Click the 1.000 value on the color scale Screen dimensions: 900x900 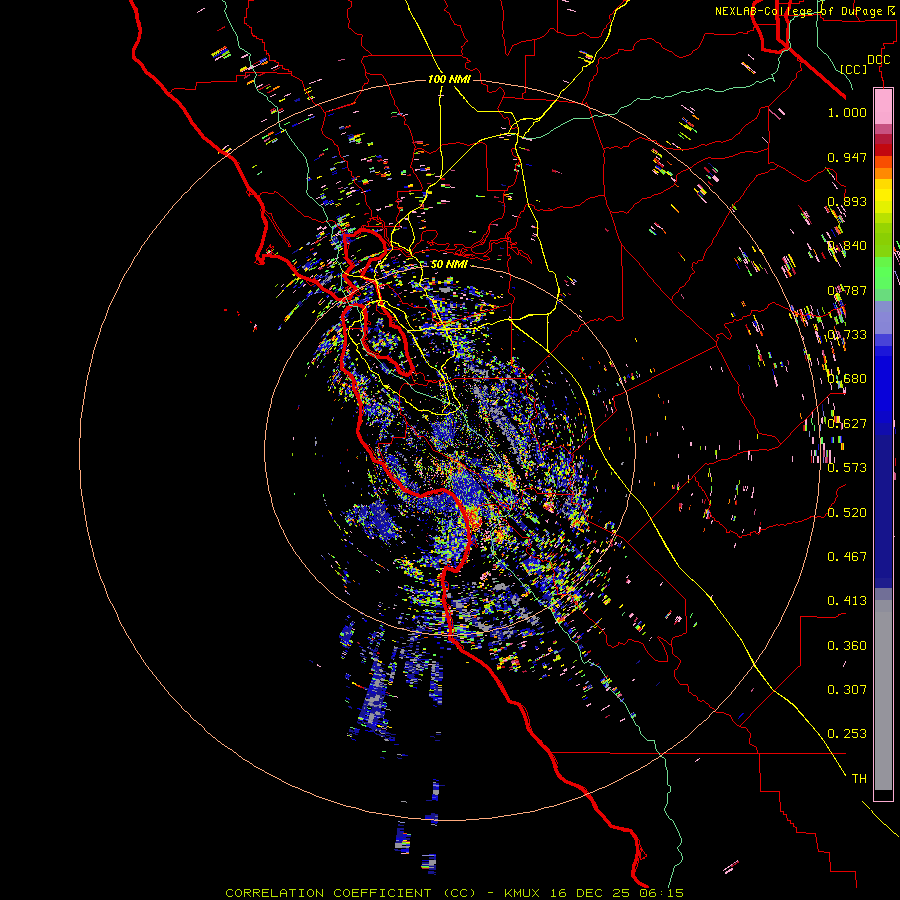847,112
